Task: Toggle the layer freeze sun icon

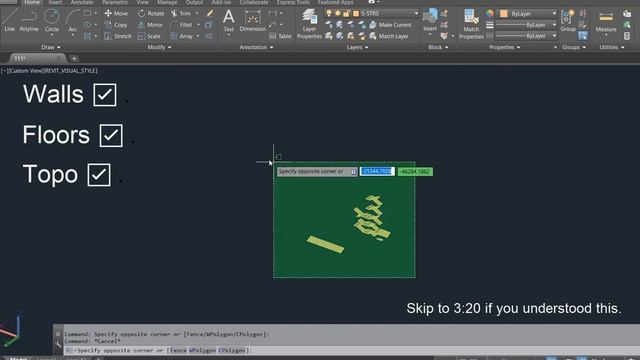Action: [338, 13]
